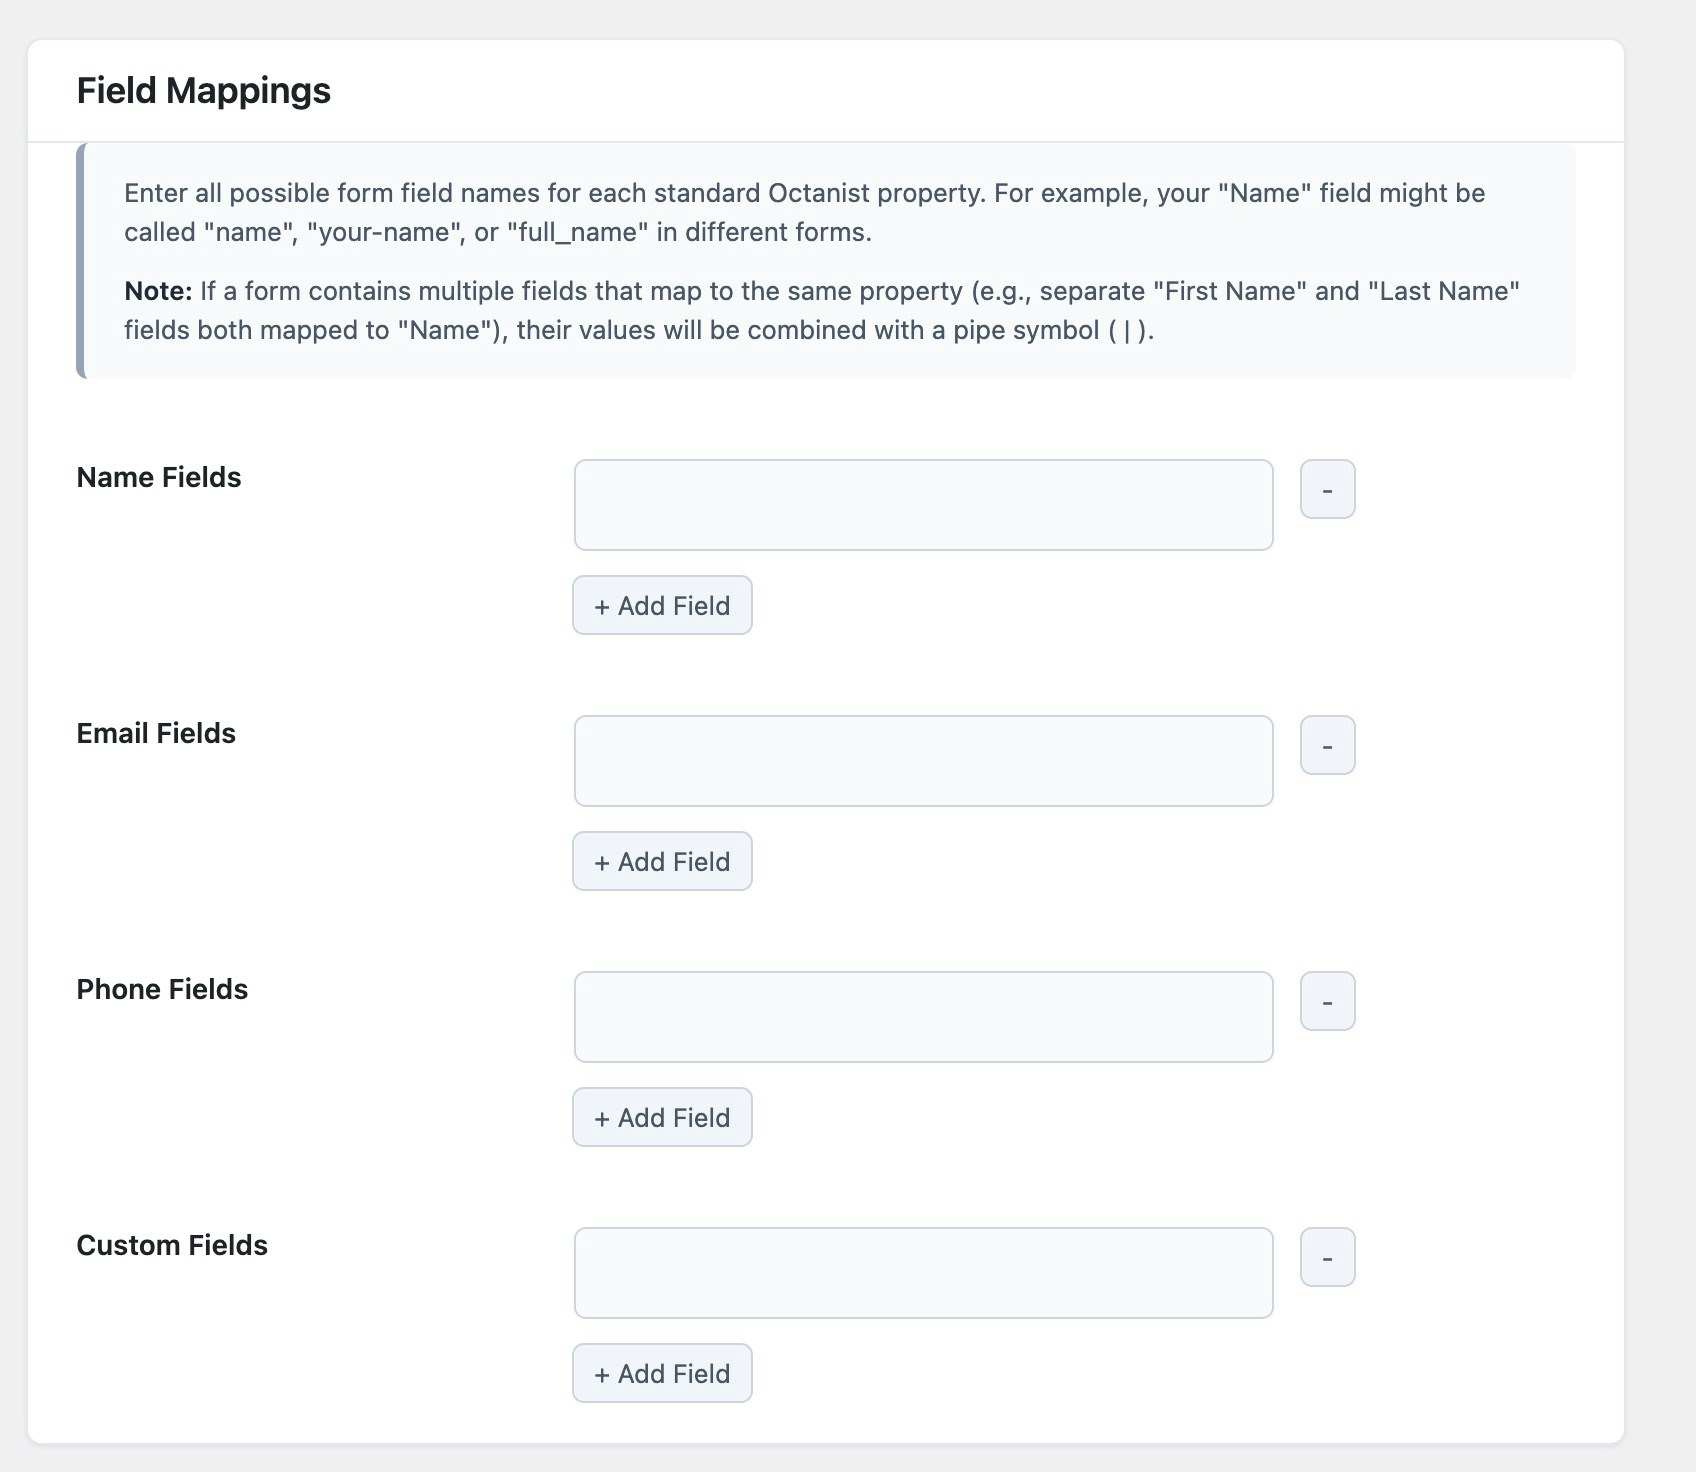
Task: Click the minus button beside Name Fields input
Action: [1327, 489]
